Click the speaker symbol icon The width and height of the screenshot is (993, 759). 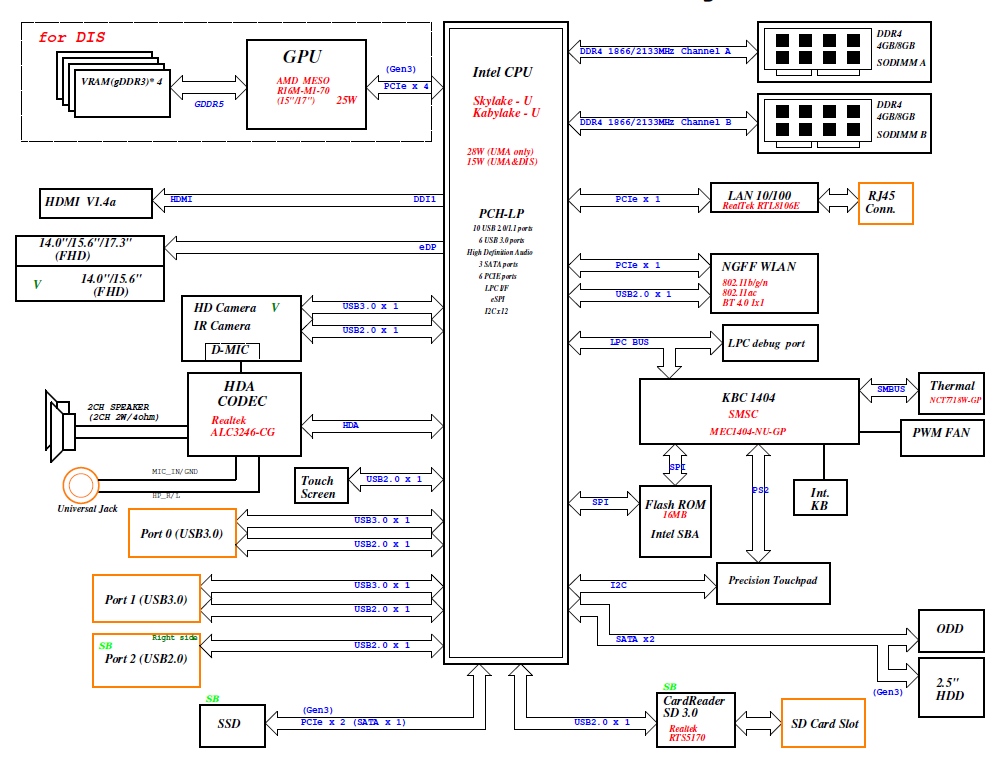(x=60, y=420)
